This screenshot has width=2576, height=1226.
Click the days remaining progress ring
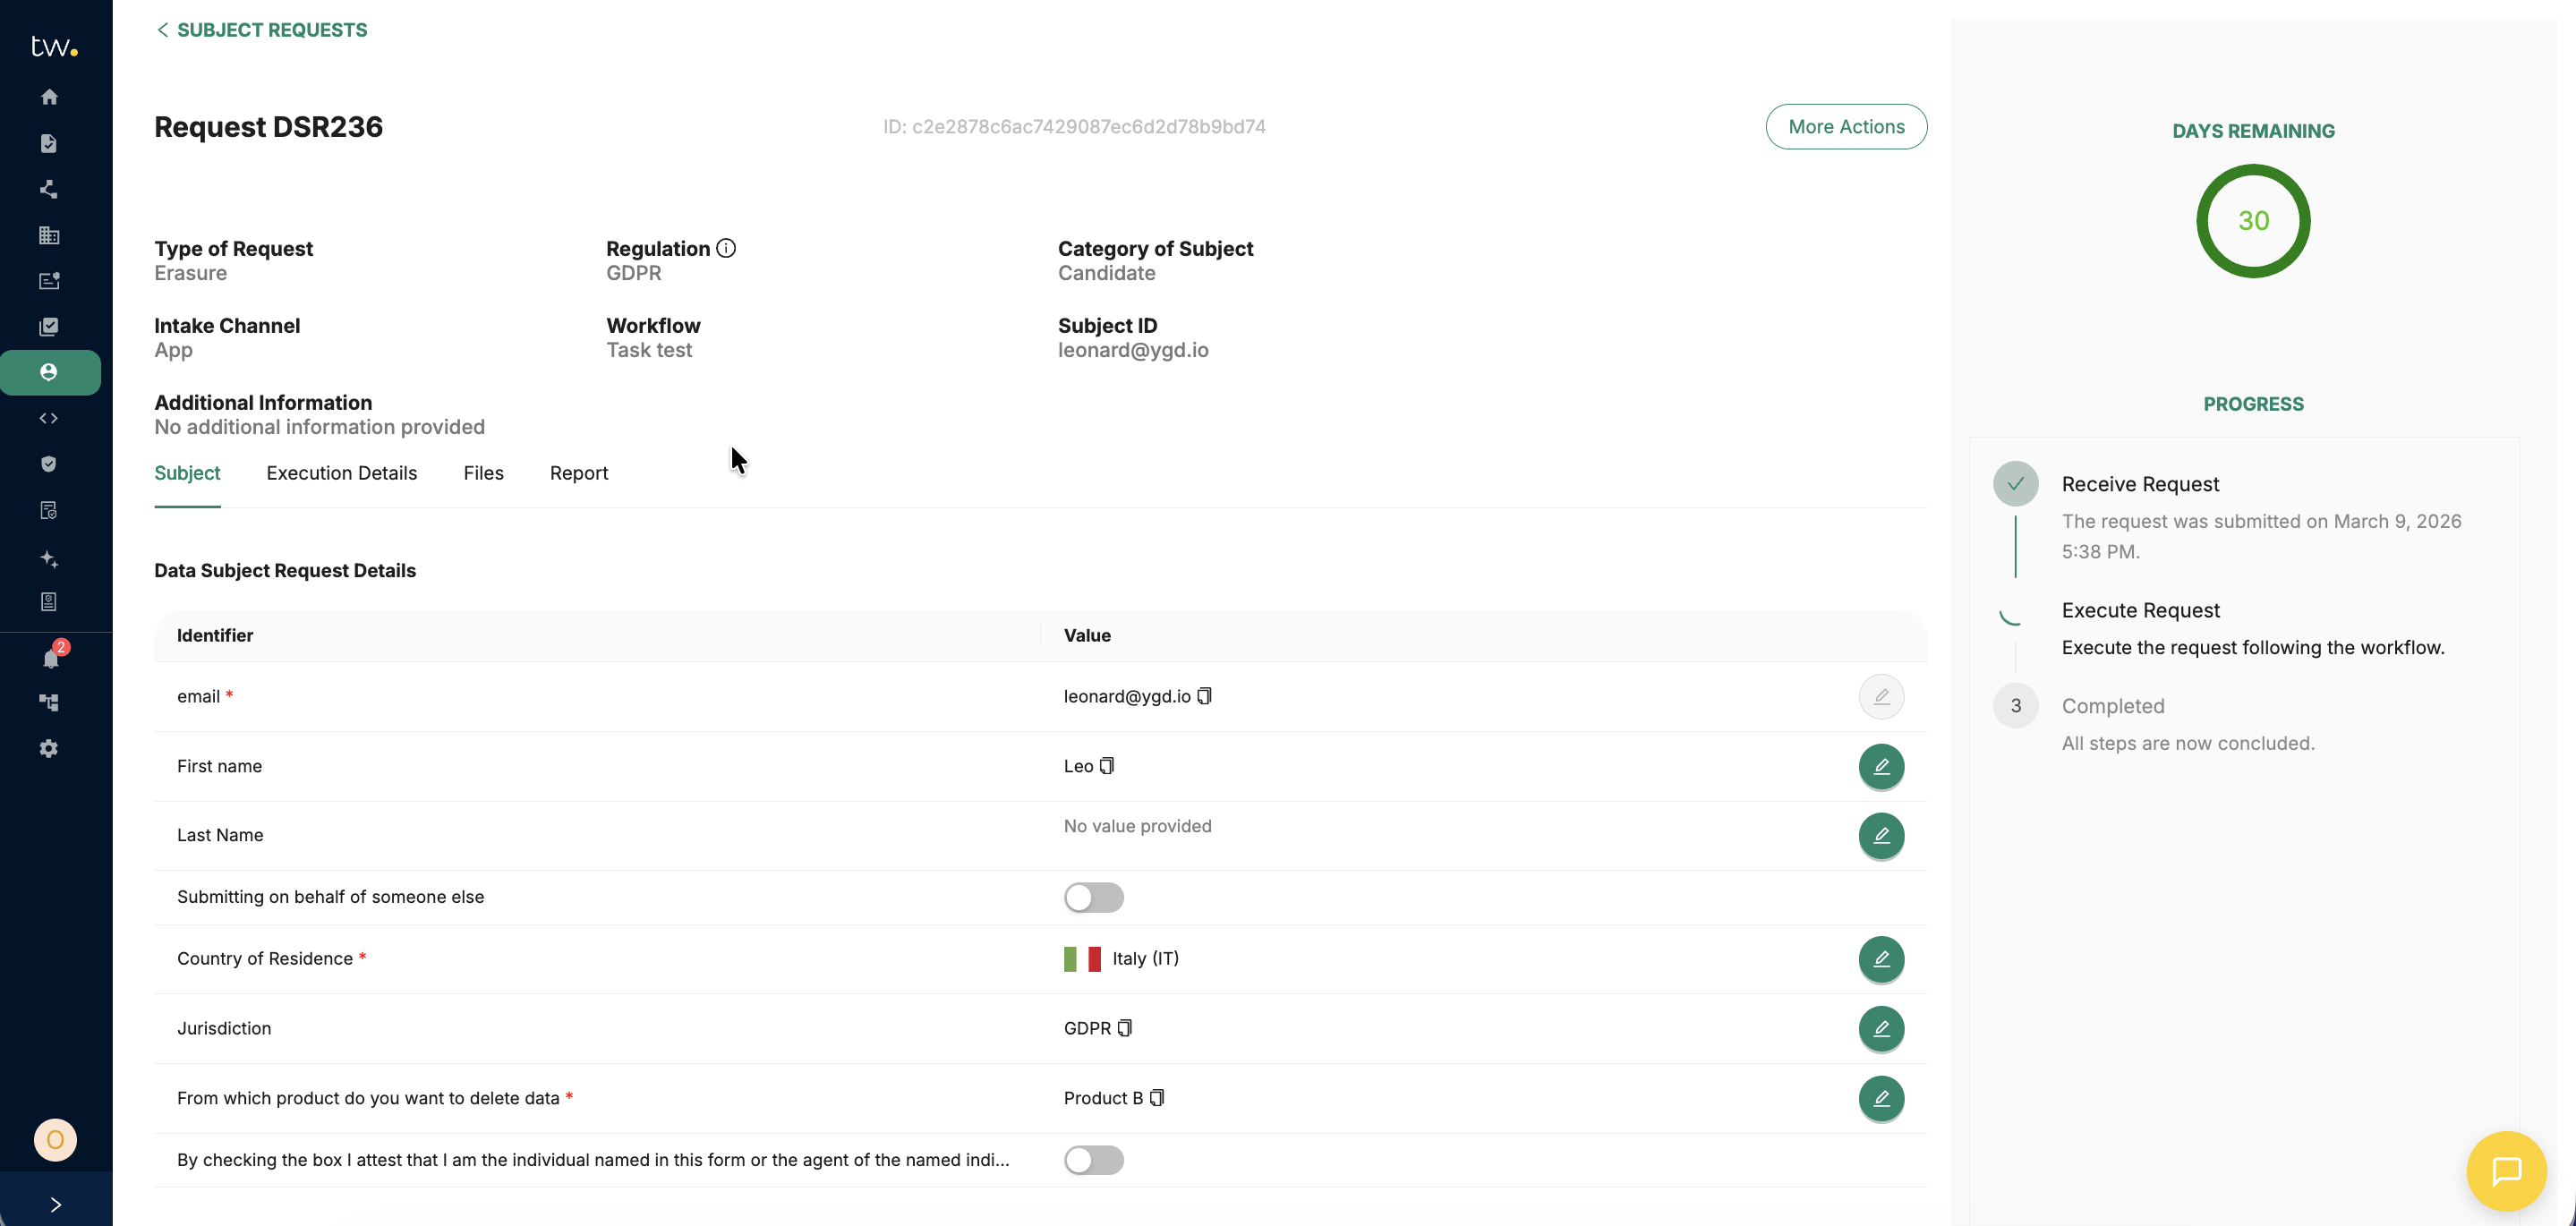(x=2252, y=221)
